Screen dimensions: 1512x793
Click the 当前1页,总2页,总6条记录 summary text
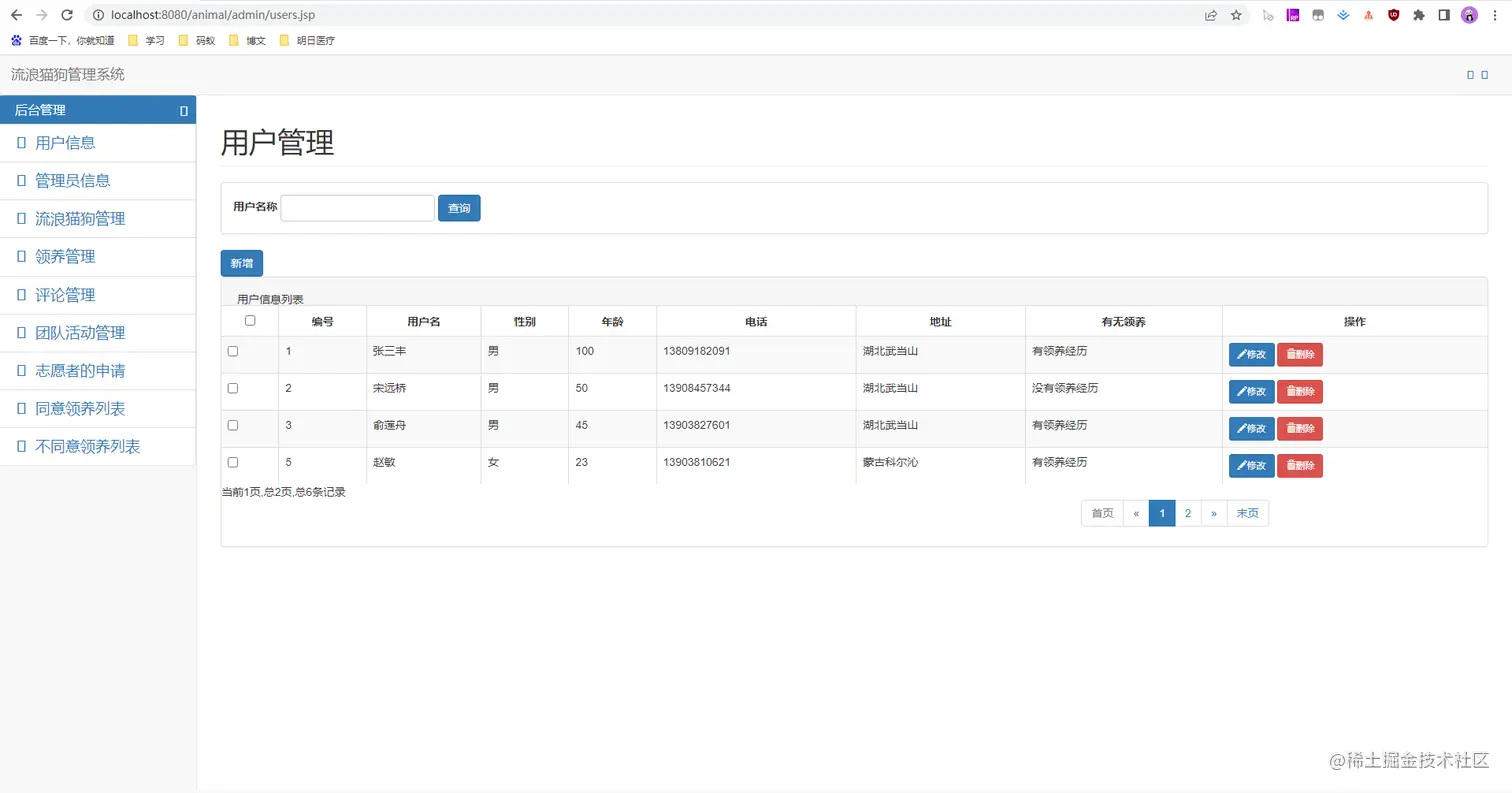[284, 492]
